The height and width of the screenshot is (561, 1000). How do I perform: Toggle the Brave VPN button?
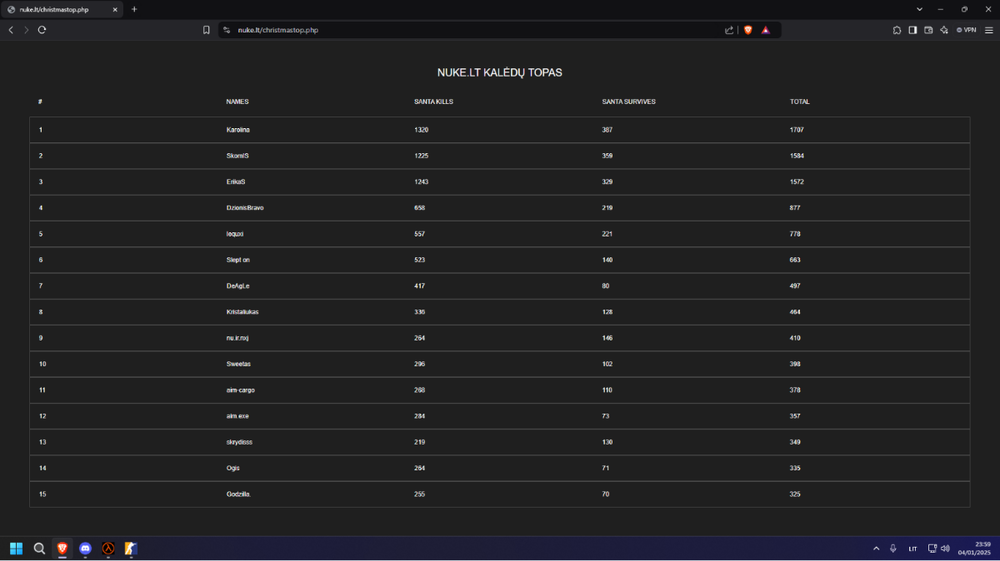point(966,30)
